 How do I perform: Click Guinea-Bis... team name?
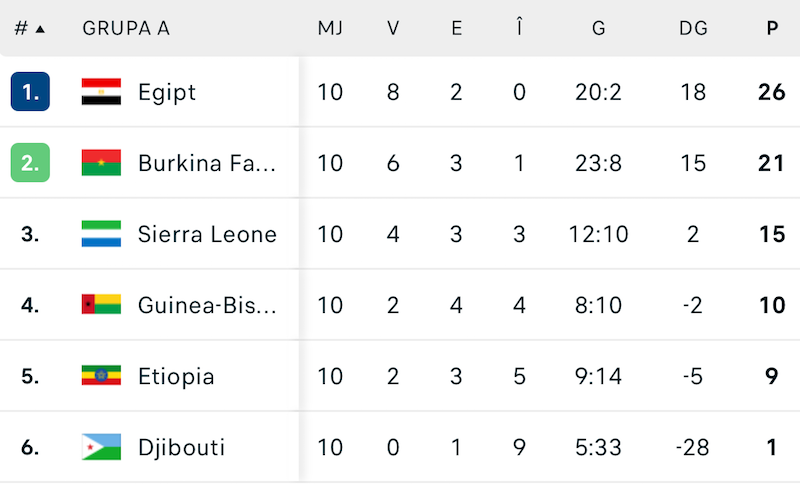click(x=206, y=305)
